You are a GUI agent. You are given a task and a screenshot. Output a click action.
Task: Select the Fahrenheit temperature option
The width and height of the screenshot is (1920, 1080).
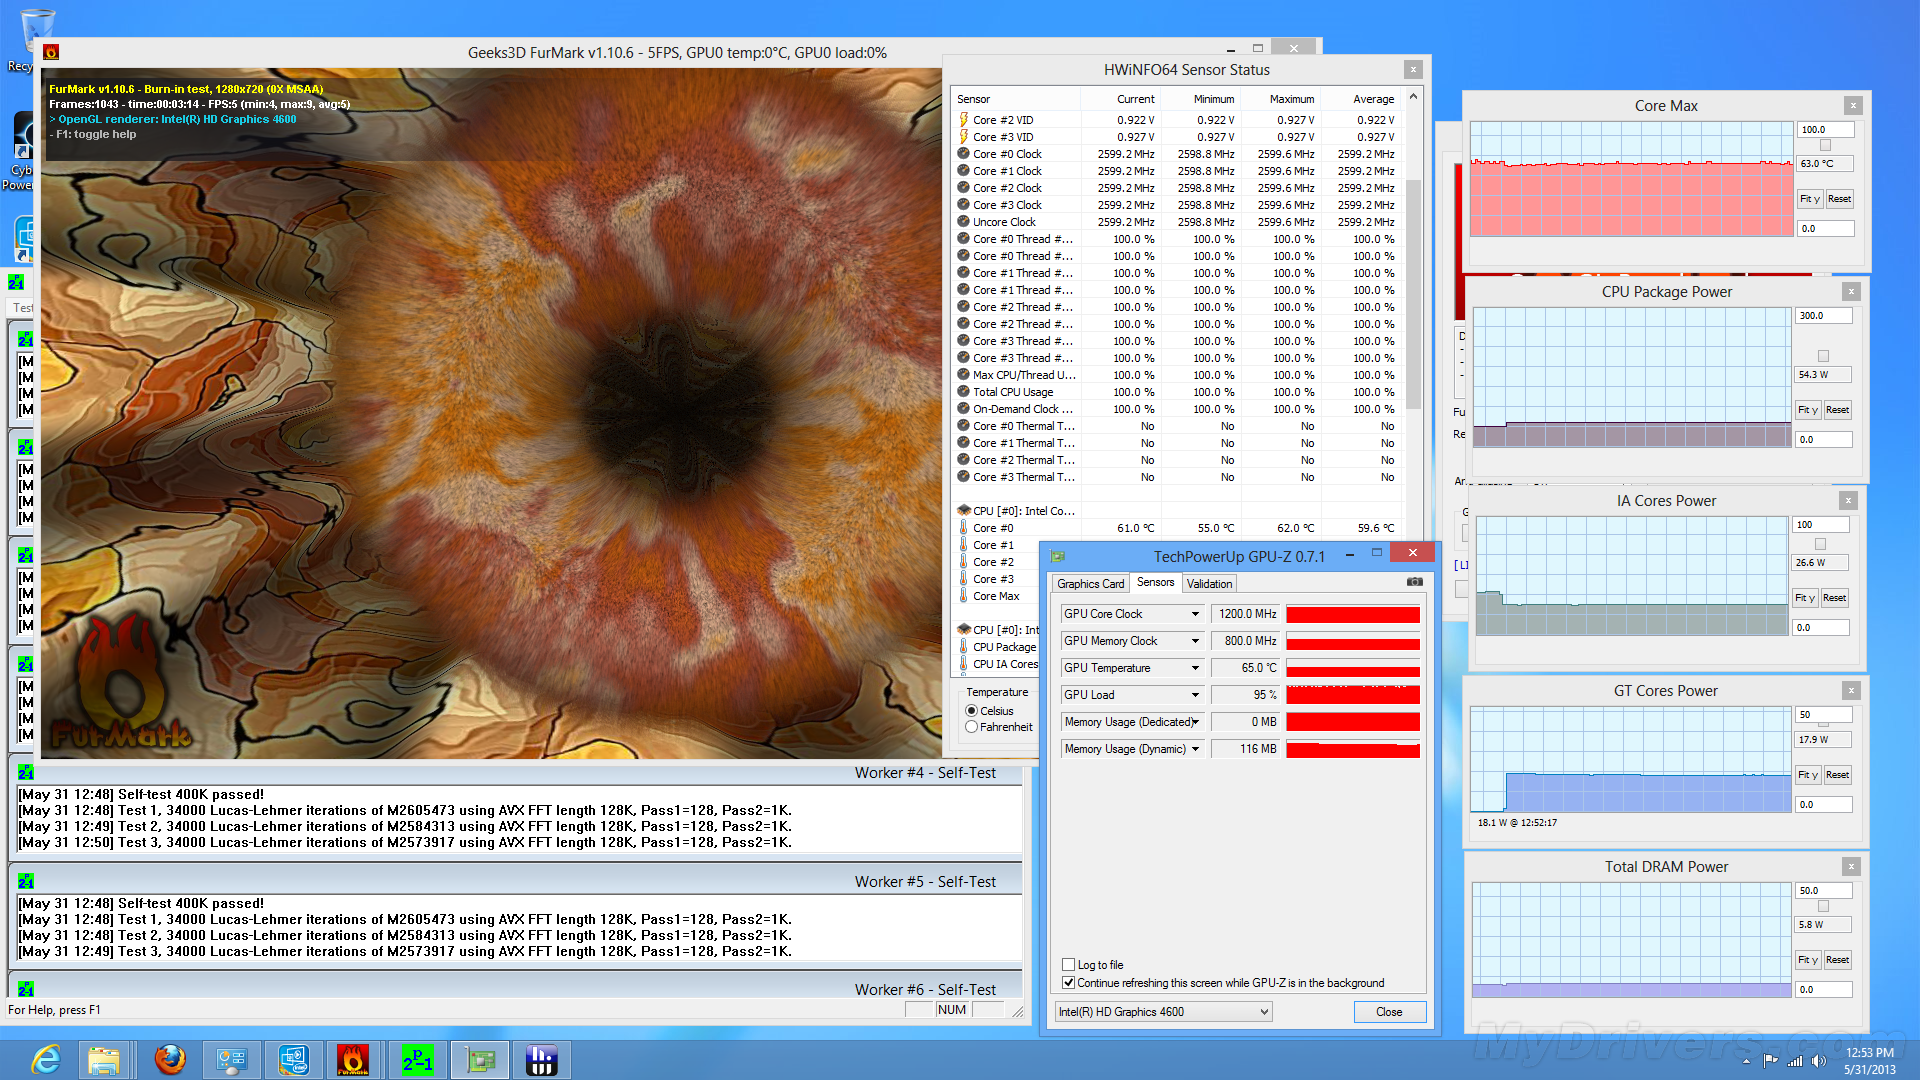coord(971,727)
